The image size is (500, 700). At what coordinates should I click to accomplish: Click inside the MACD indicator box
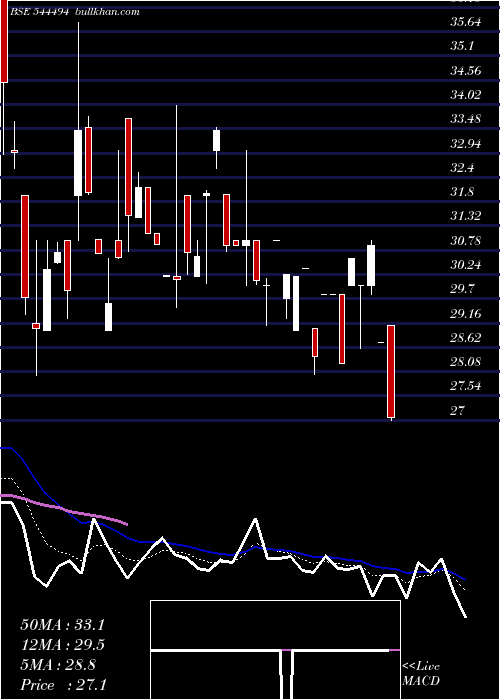pos(275,650)
